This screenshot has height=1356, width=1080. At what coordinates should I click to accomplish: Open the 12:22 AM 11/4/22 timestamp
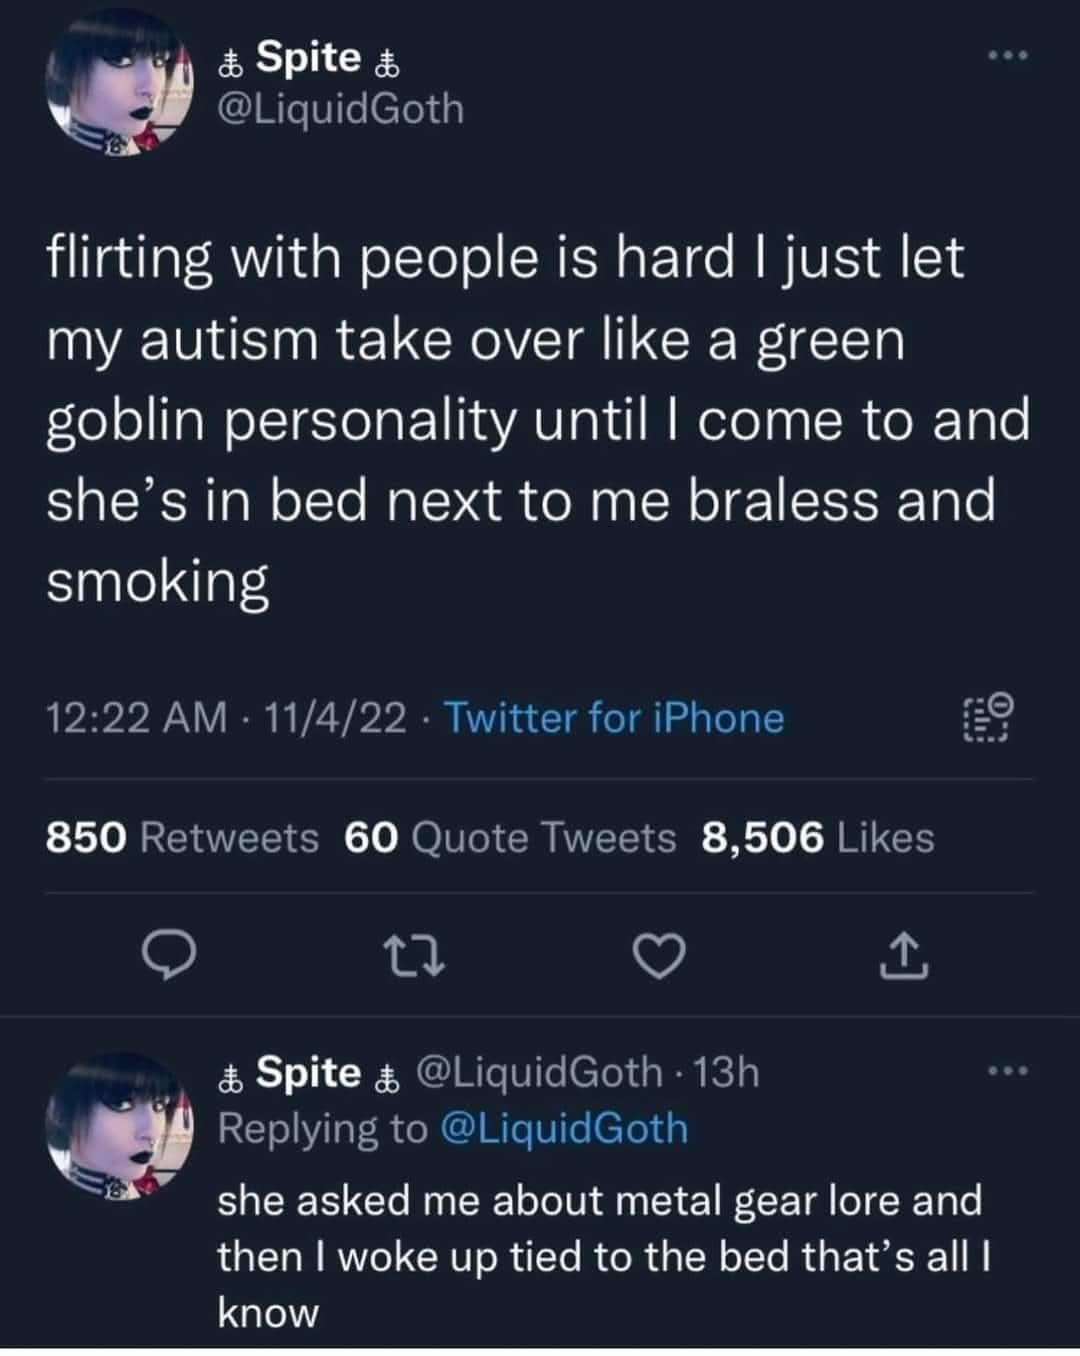[226, 718]
